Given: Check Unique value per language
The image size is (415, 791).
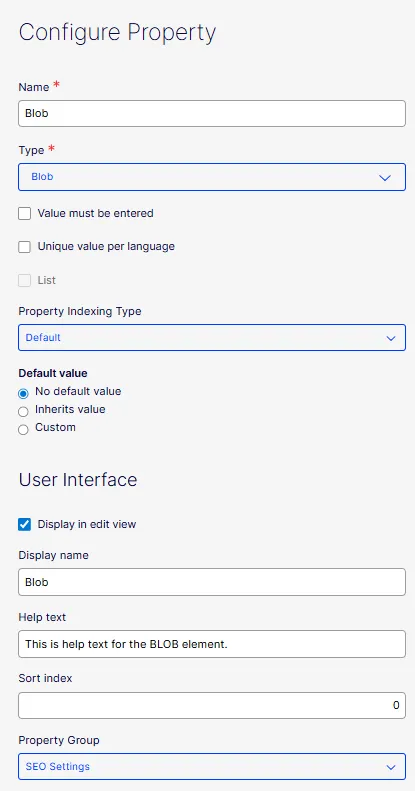Looking at the screenshot, I should (24, 247).
